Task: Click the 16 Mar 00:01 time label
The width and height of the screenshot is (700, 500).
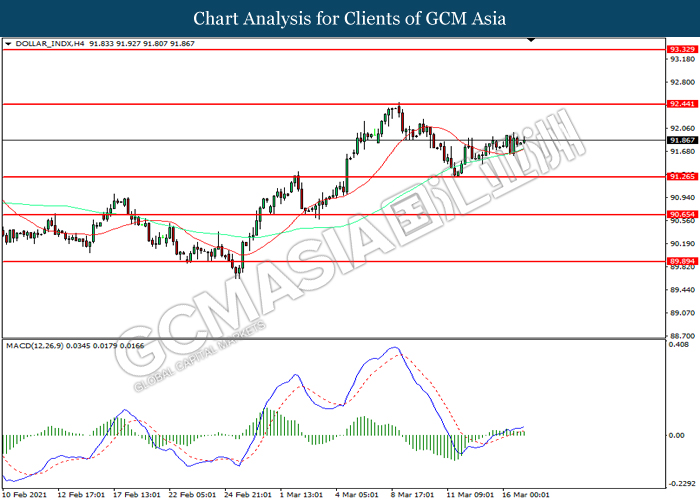Action: click(x=526, y=495)
